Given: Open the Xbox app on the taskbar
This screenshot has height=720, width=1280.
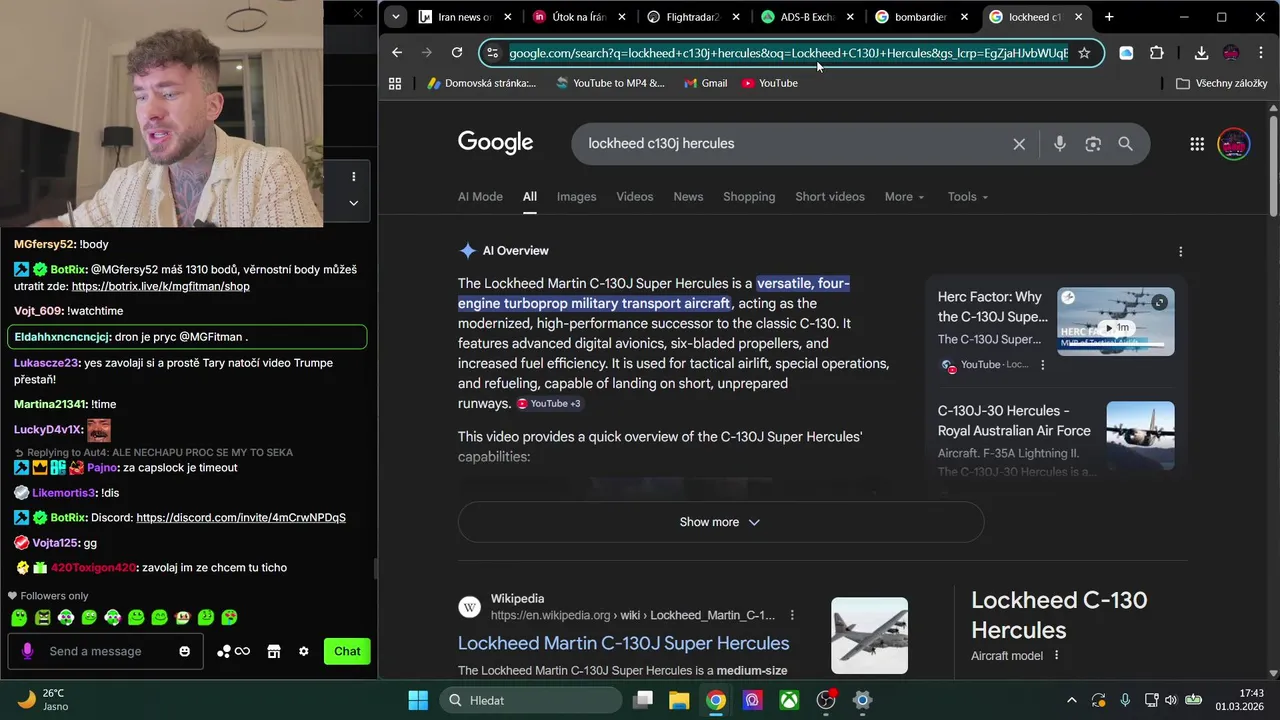Looking at the screenshot, I should point(789,700).
